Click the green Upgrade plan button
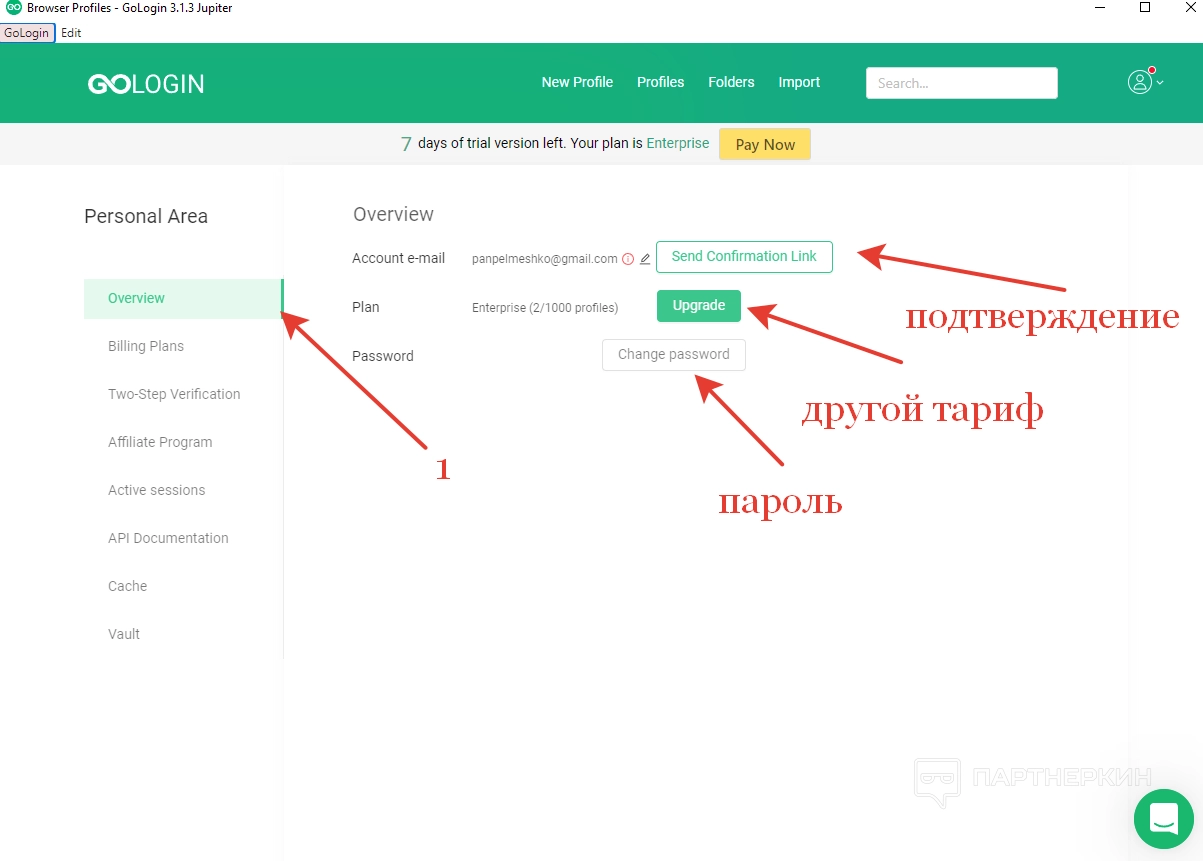The height and width of the screenshot is (861, 1203). click(698, 306)
